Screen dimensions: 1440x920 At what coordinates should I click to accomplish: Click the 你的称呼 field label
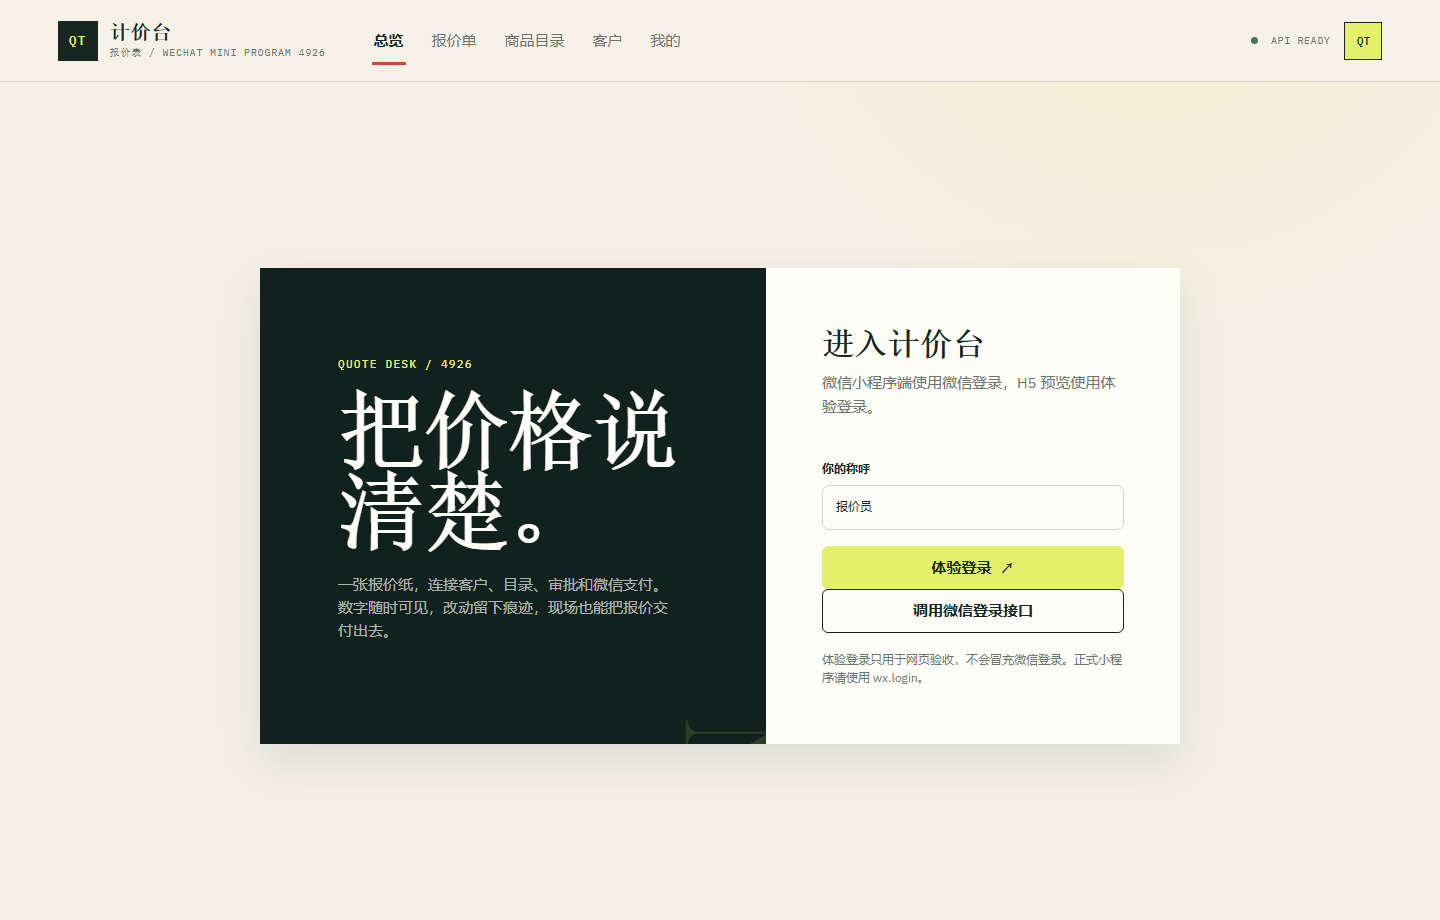coord(846,468)
